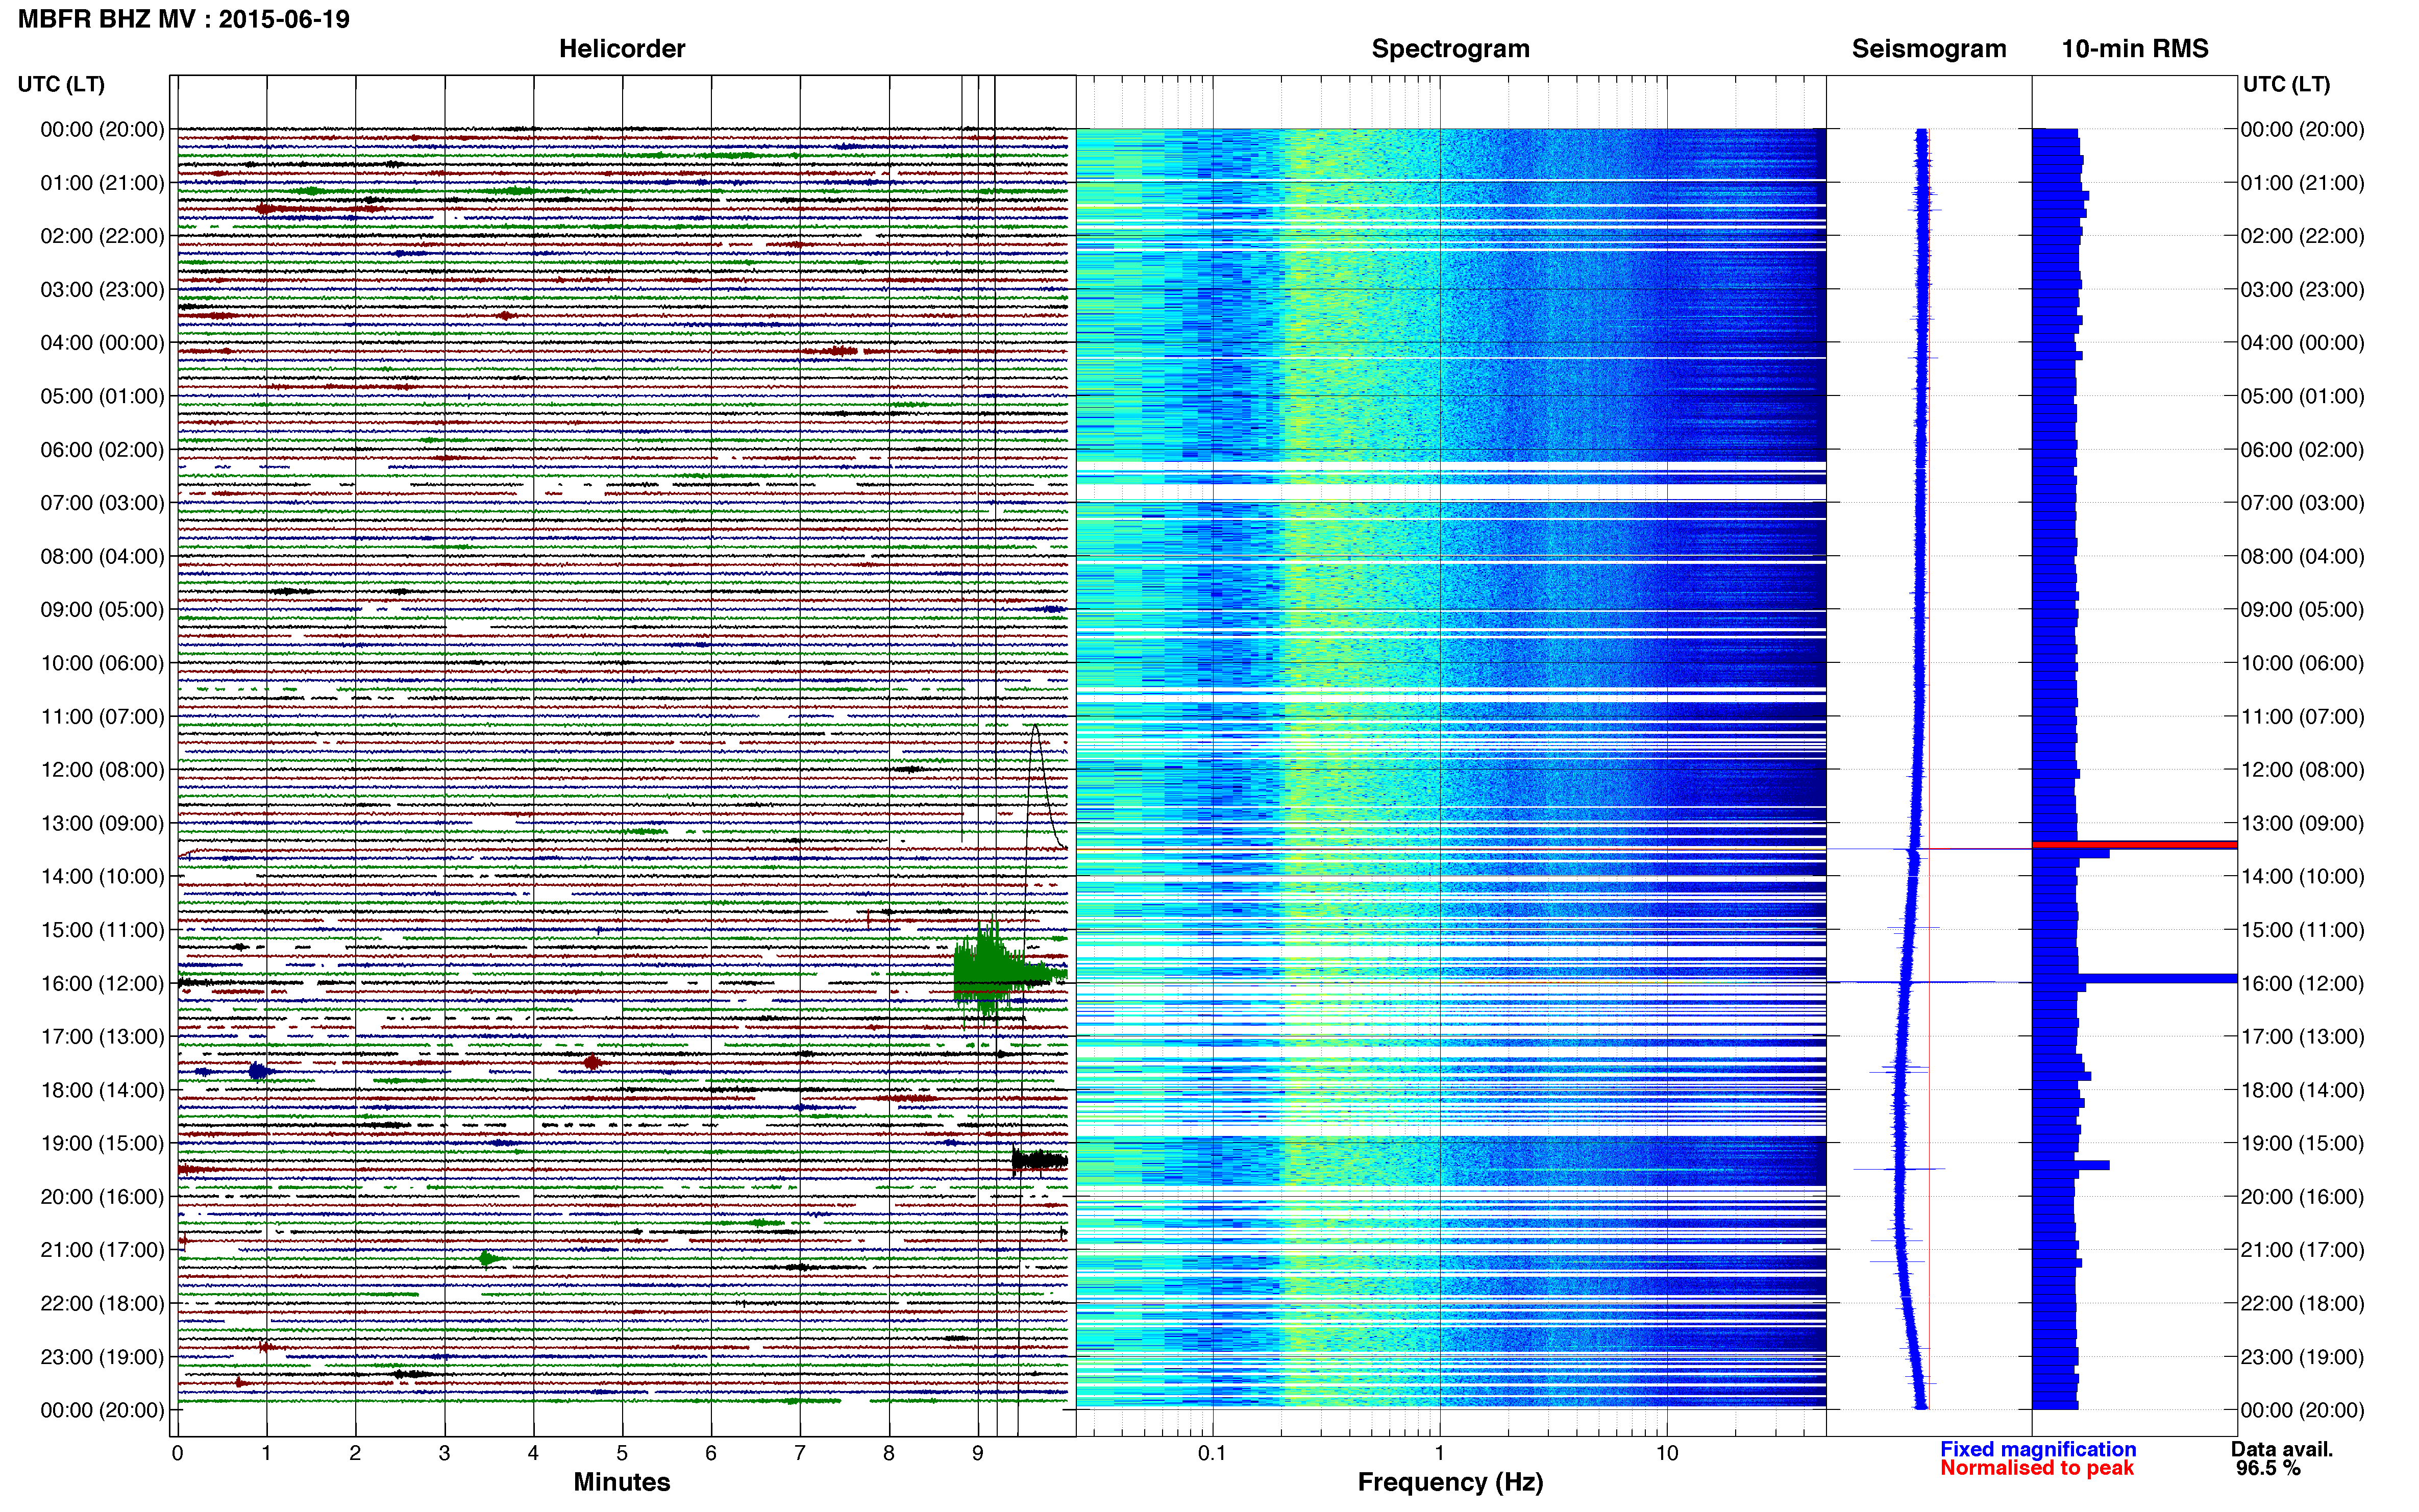Click the red 'Normalised to peak' legend text
This screenshot has width=2419, height=1512.
coord(2037,1468)
